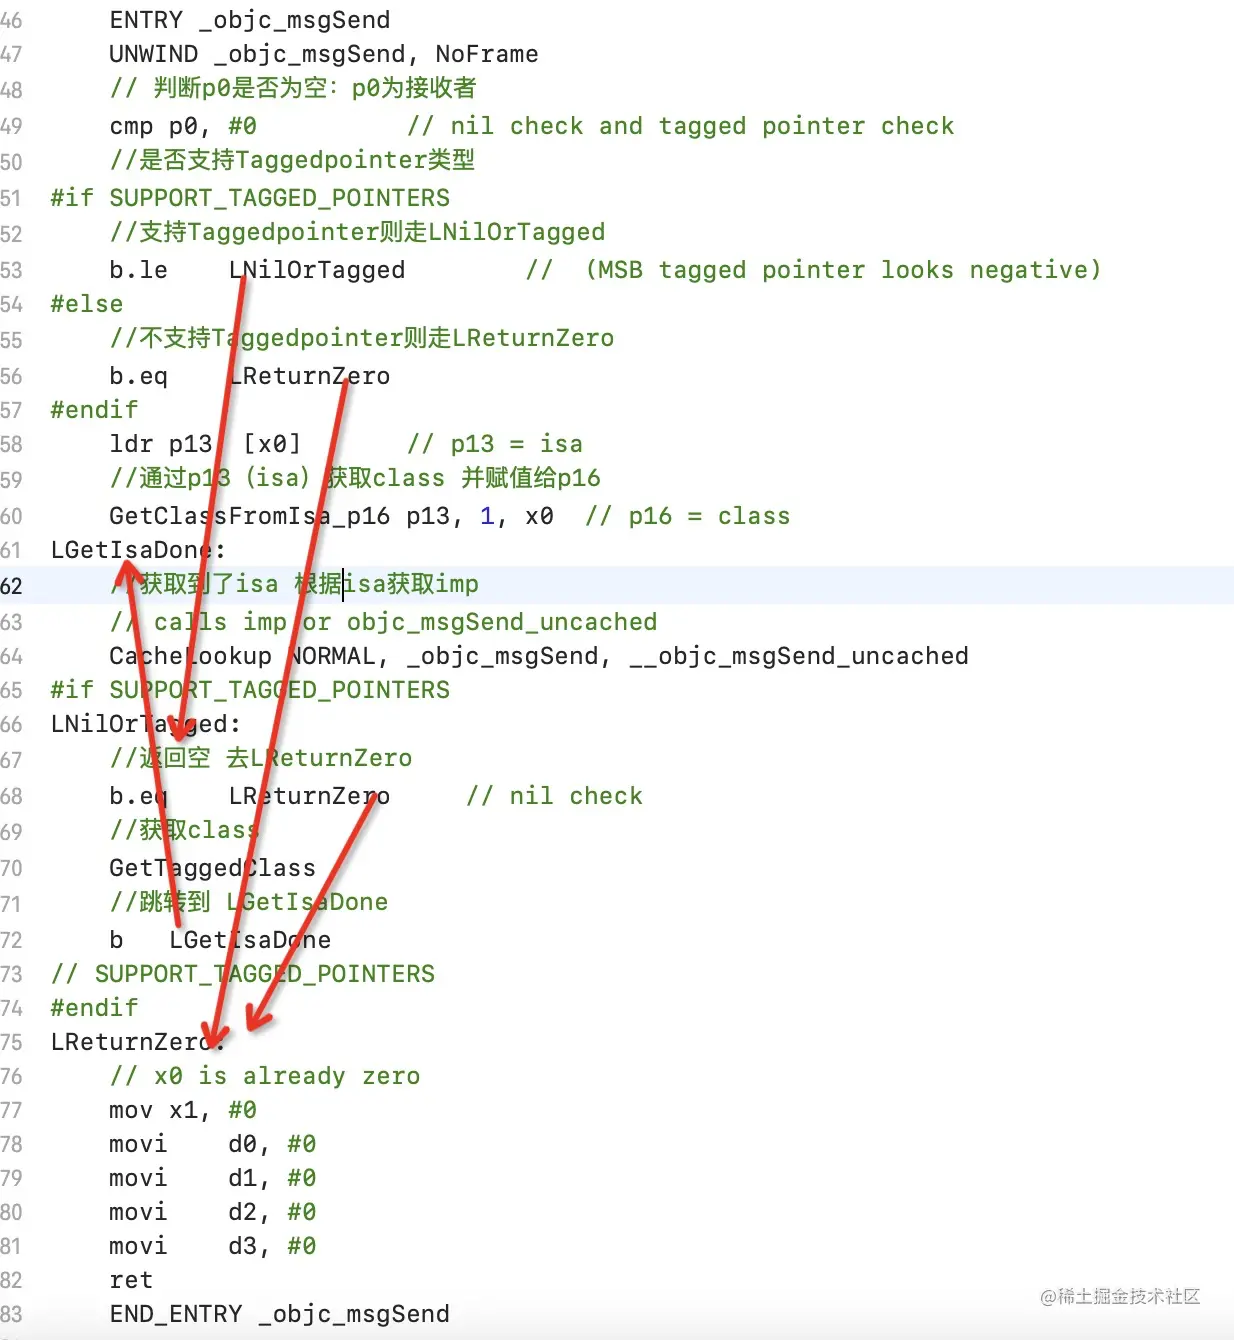Screen dimensions: 1234x1340
Task: Click the 'LGetIsaDone:' label on line 61
Action: 138,550
